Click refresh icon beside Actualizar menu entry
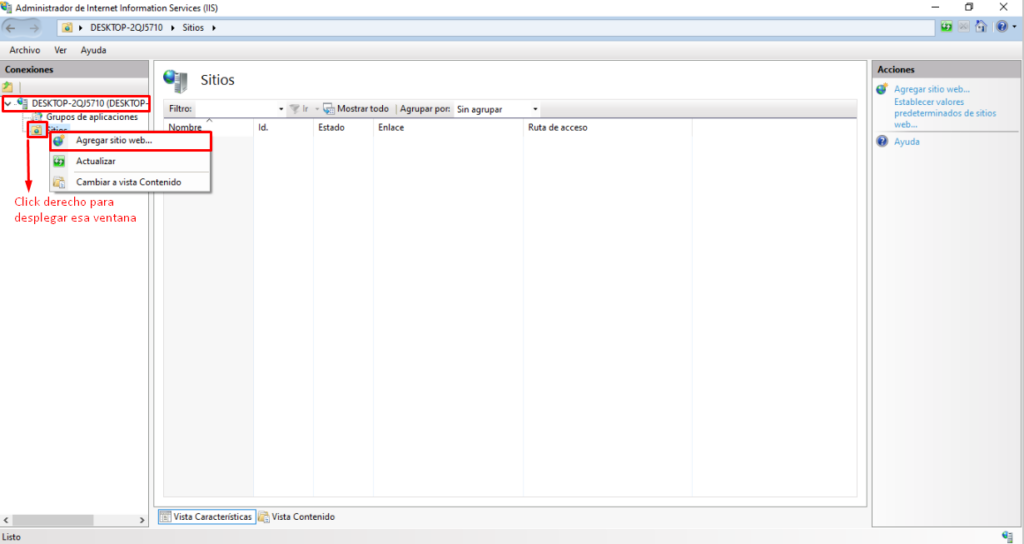 point(59,161)
